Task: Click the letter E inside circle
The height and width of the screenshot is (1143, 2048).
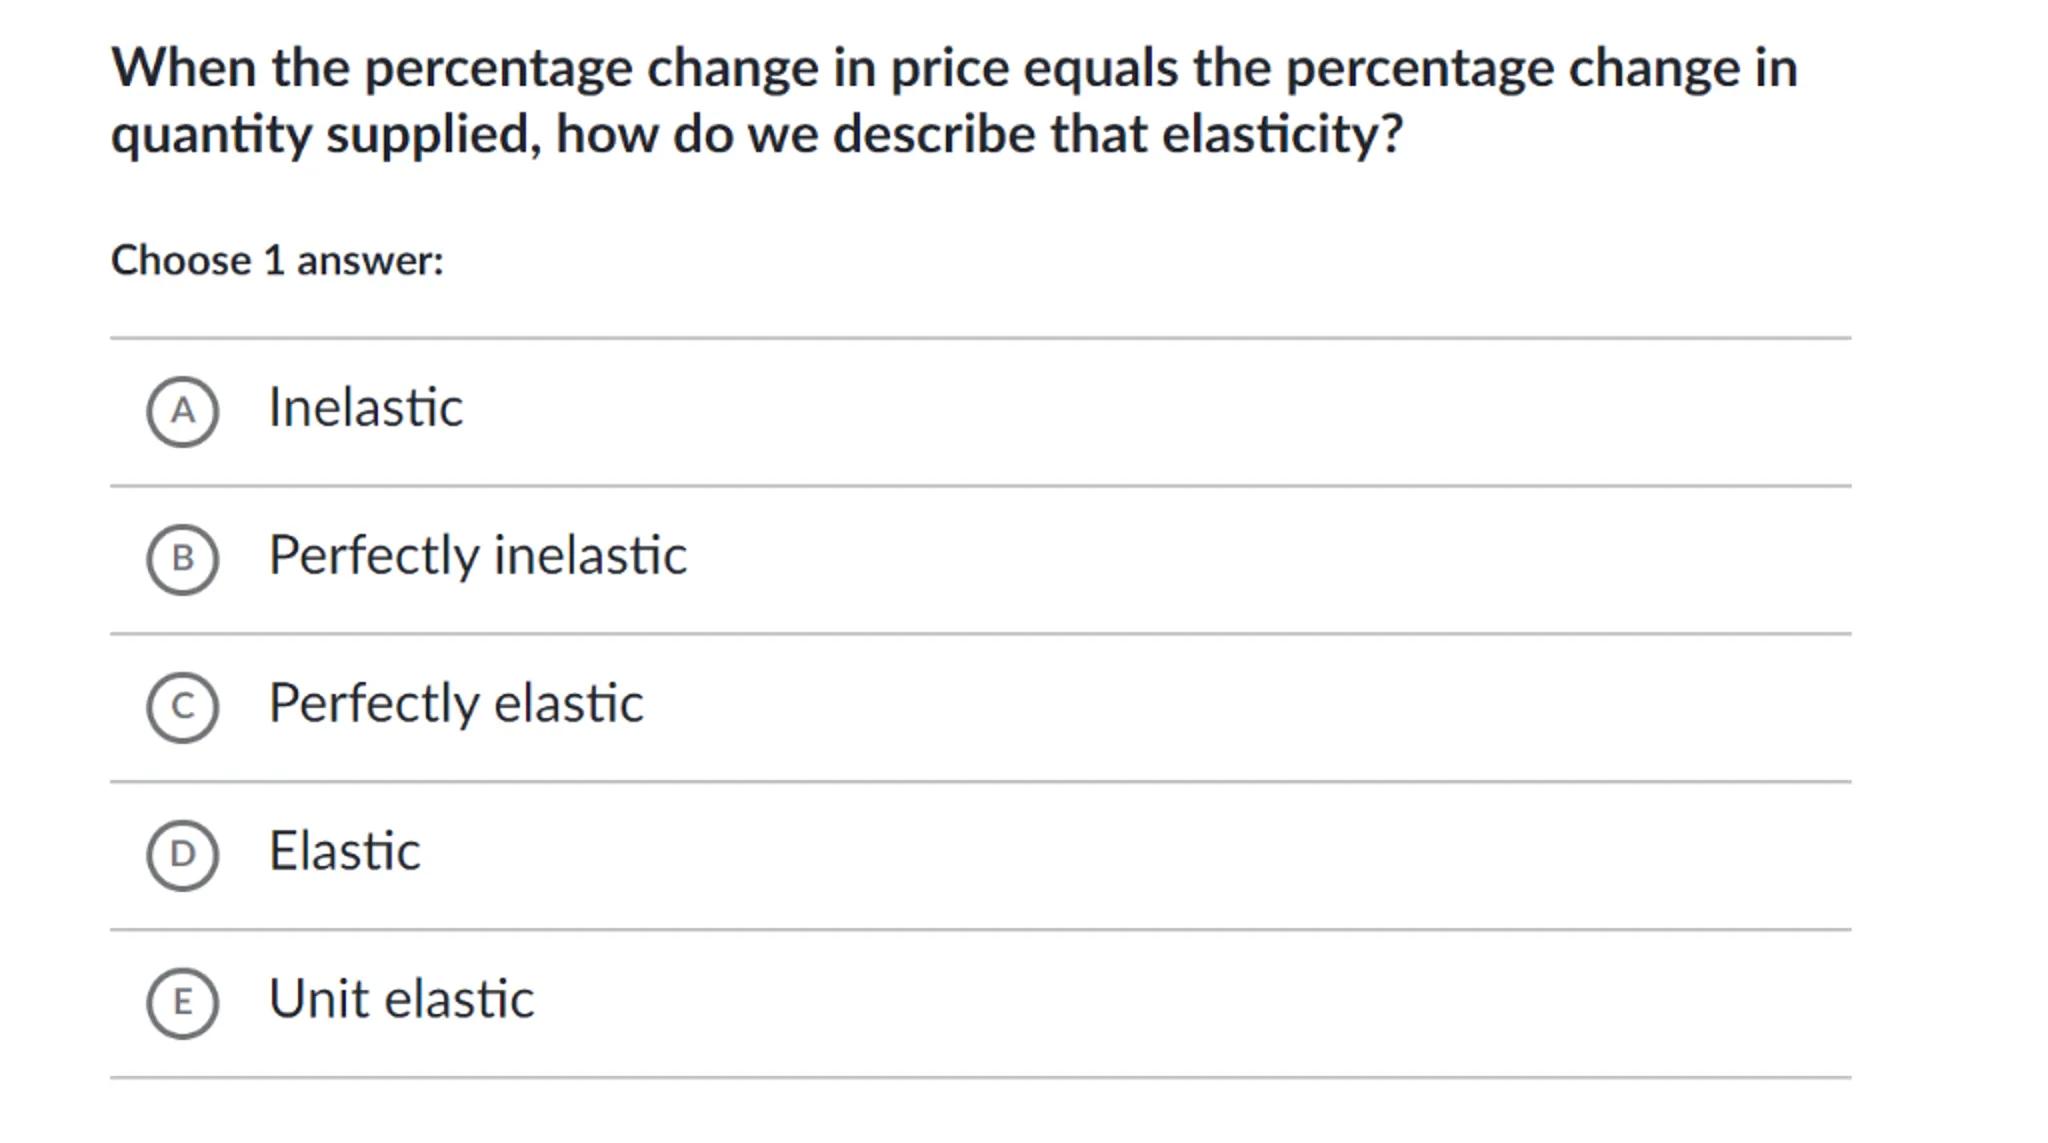Action: [182, 1003]
